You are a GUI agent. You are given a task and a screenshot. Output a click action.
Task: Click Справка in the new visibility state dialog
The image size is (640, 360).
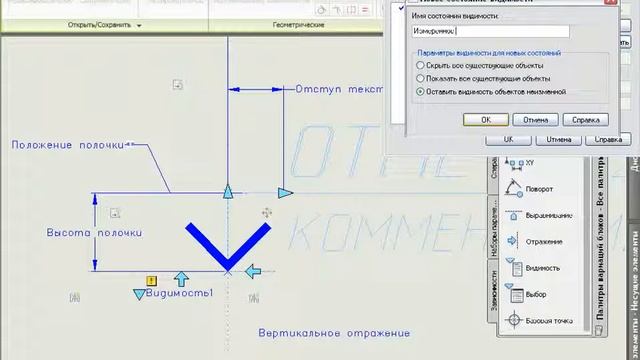[585, 120]
